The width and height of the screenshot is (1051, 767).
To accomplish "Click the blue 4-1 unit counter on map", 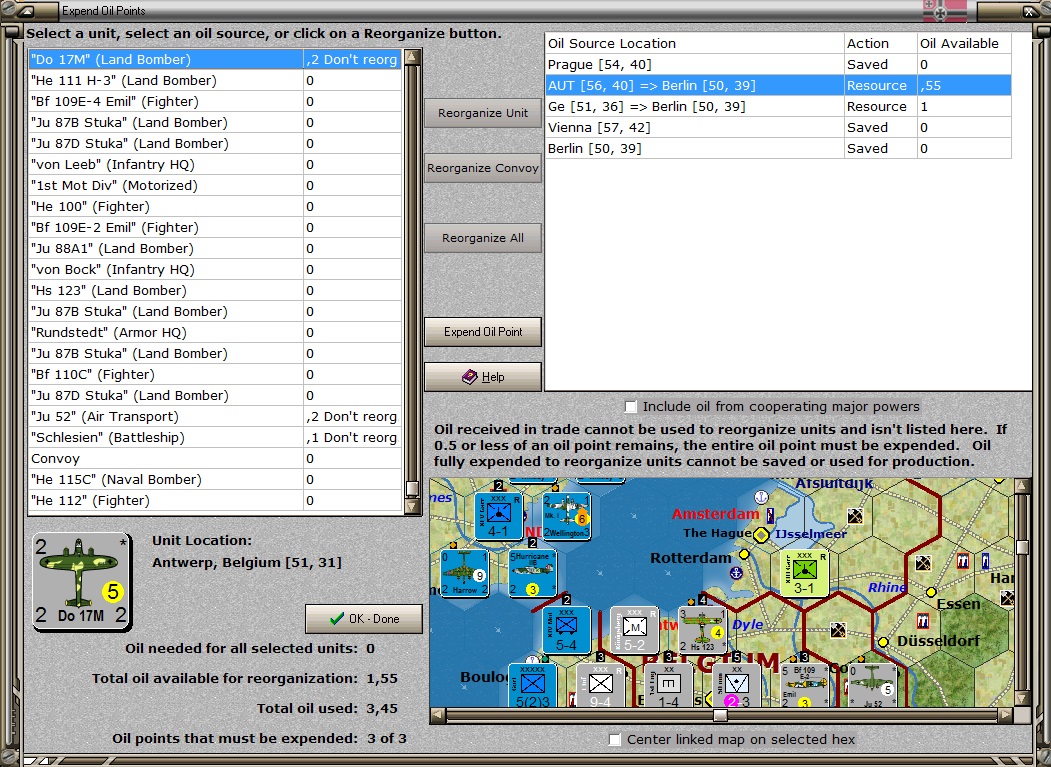I will [x=499, y=516].
